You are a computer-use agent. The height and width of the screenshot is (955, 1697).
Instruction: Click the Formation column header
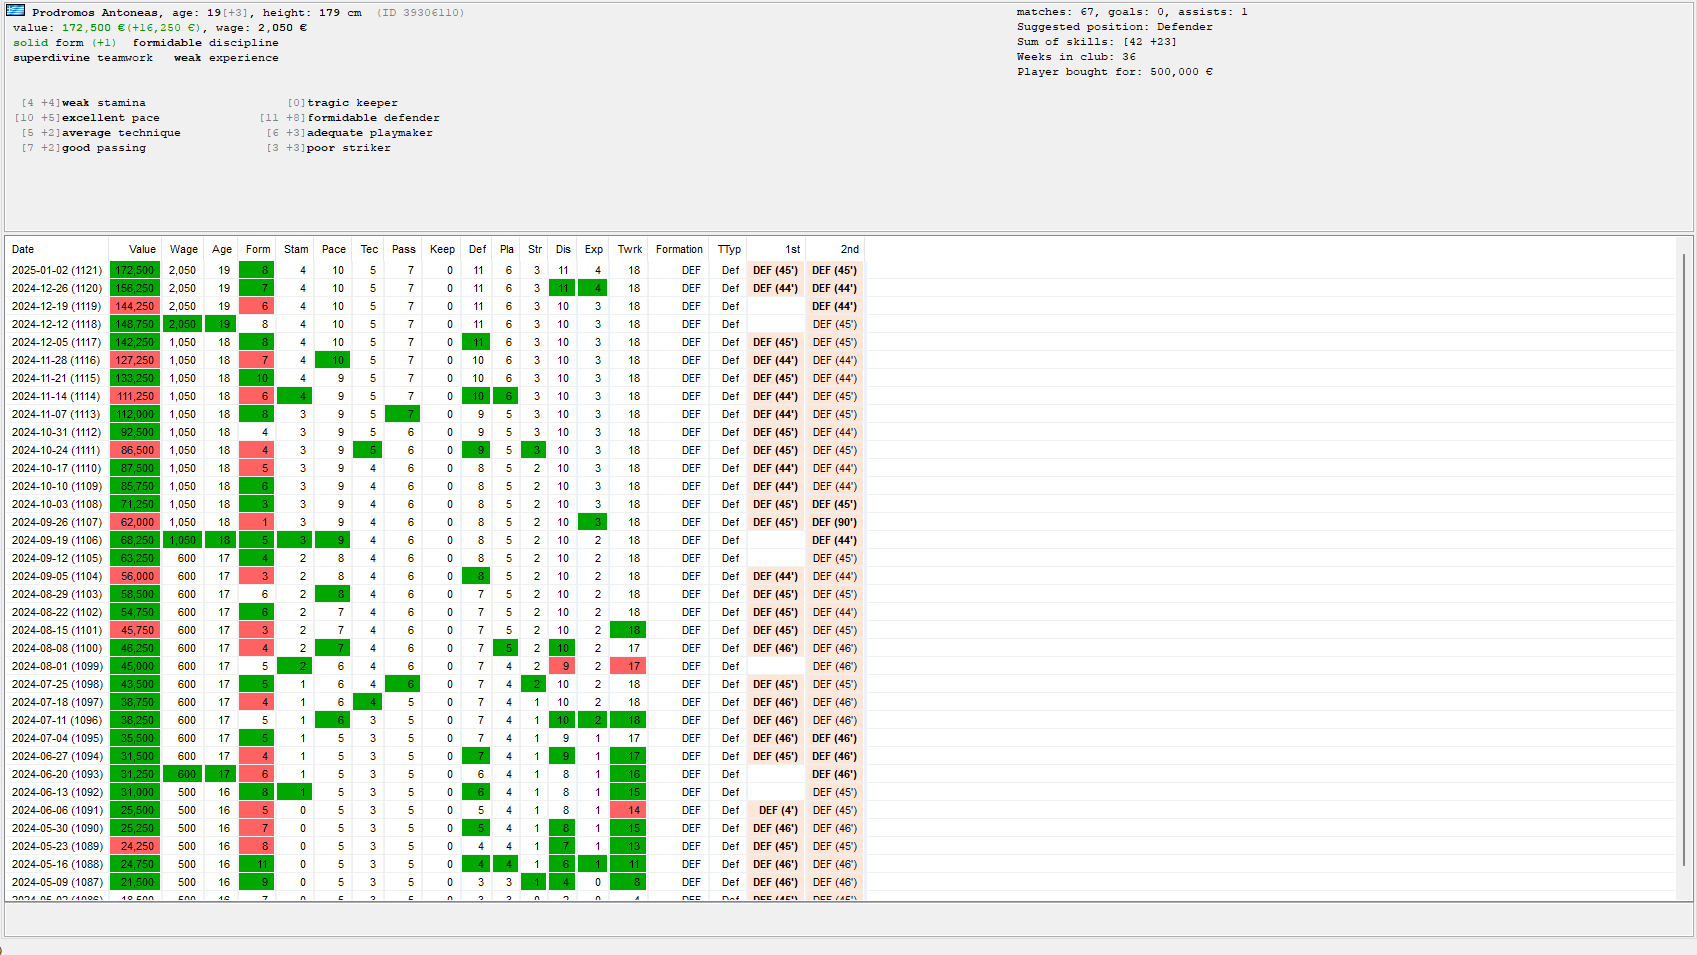pyautogui.click(x=679, y=249)
